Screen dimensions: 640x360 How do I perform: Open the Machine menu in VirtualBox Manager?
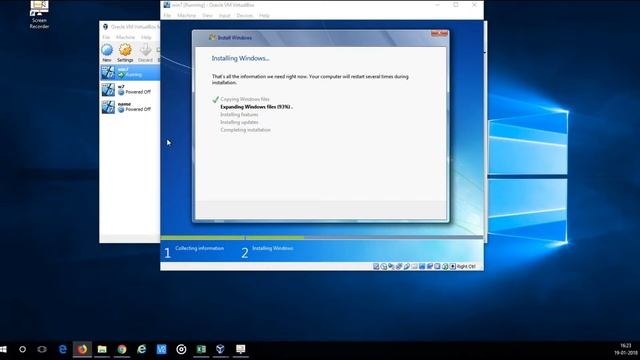[x=125, y=37]
